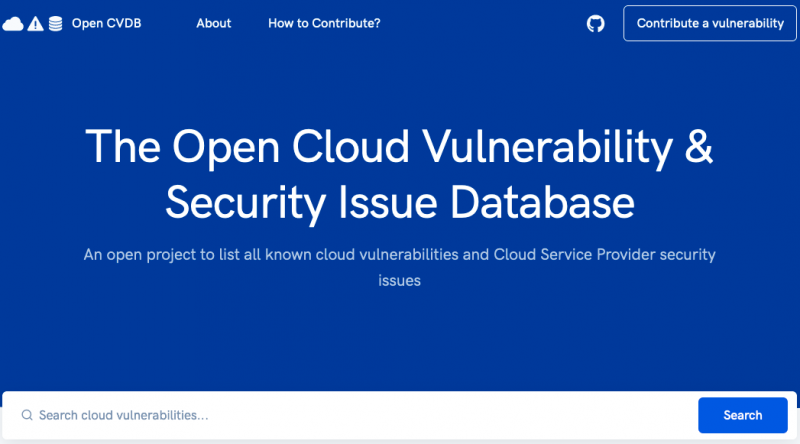Click the subtitle starting 'An open project'

pos(399,255)
